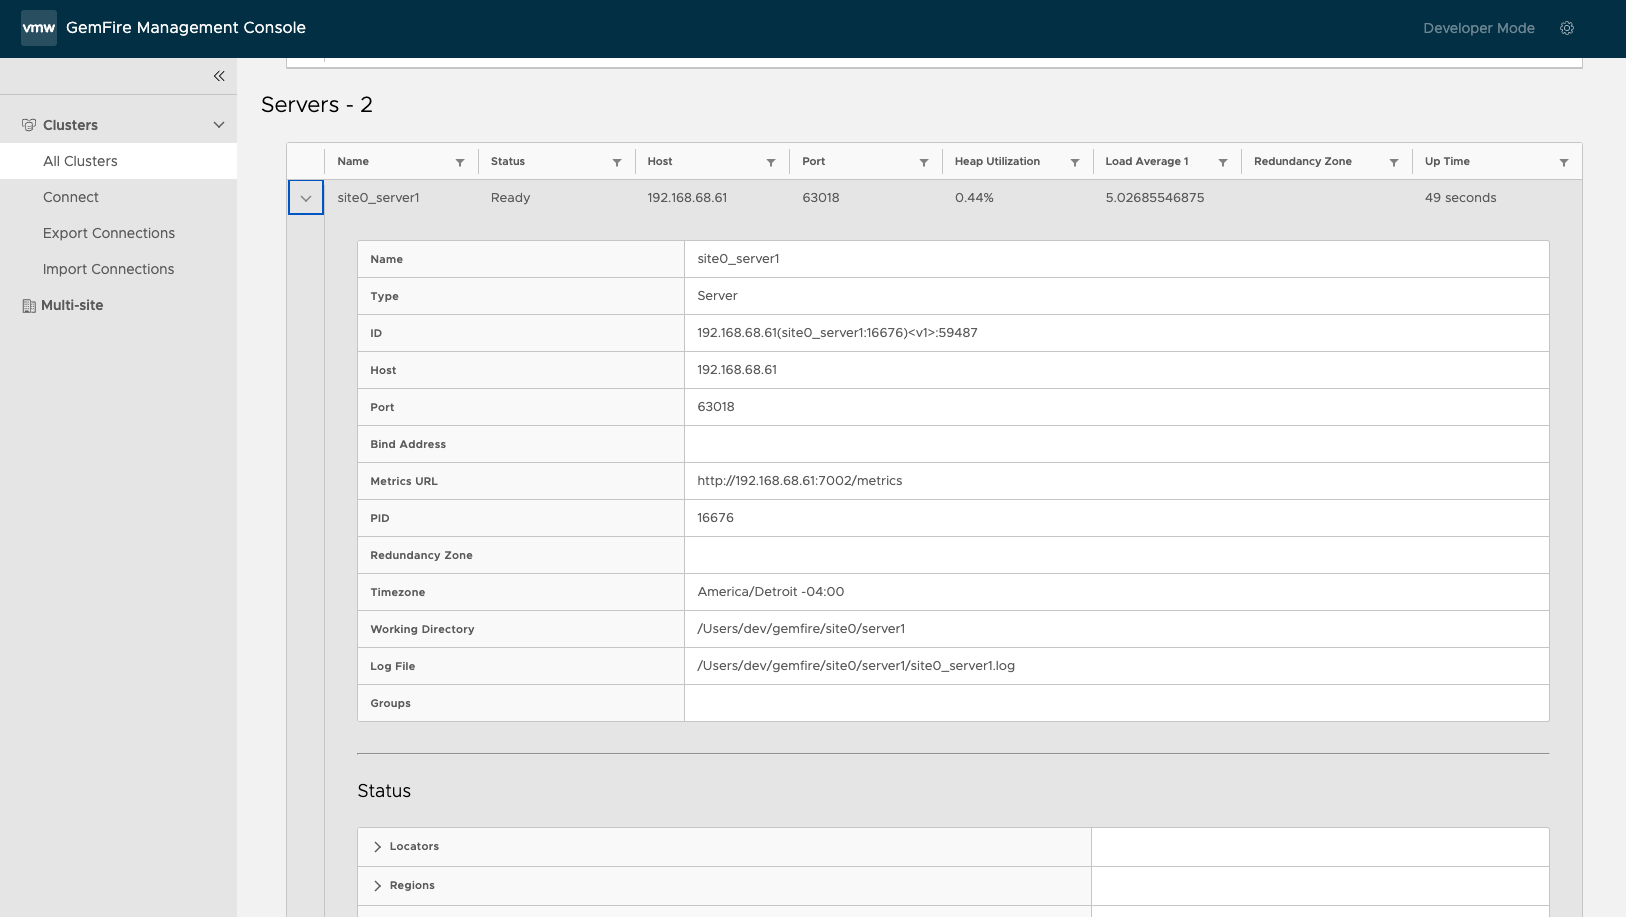Screen dimensions: 1626x917
Task: Click the Multi-site building icon
Action: (x=29, y=306)
